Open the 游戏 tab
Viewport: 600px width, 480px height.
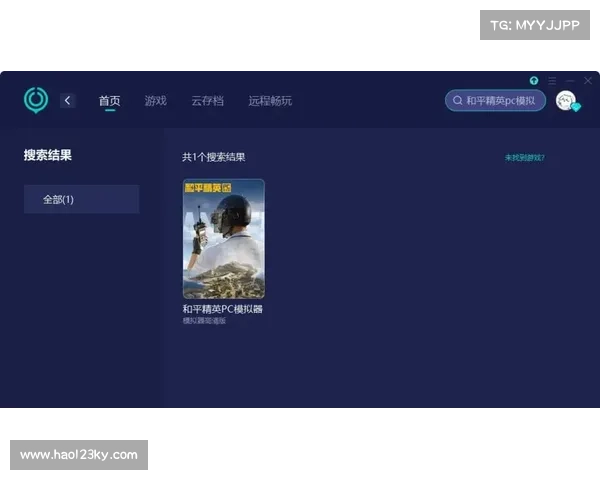pos(155,101)
